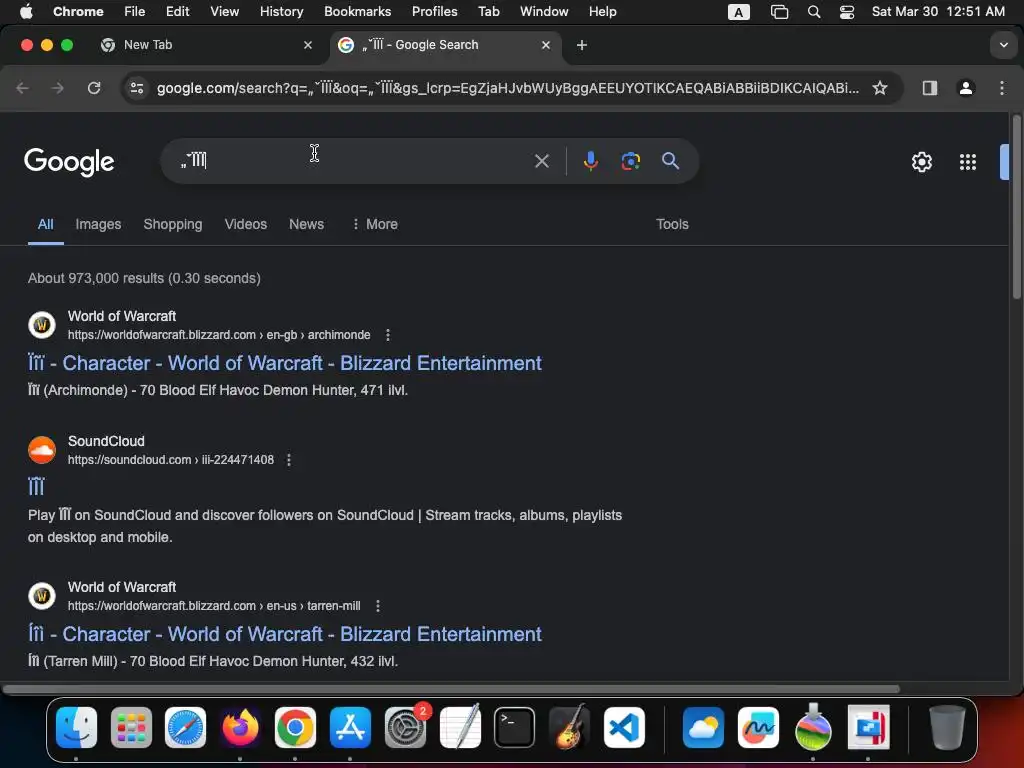Open the SoundCloud result title link

(x=36, y=487)
